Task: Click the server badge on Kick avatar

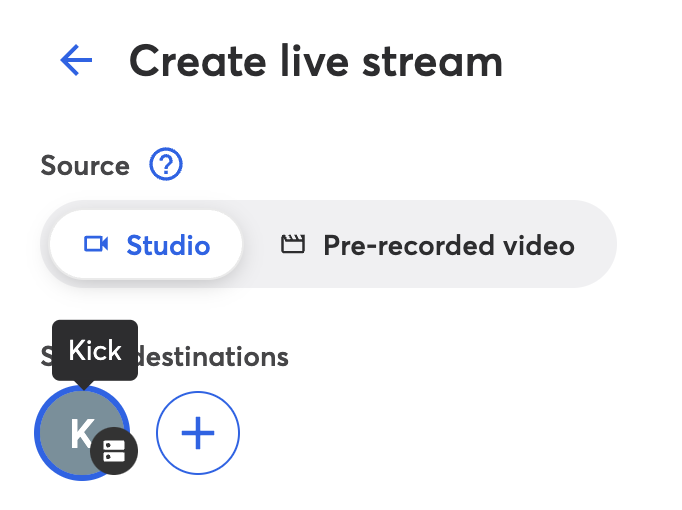Action: [114, 453]
